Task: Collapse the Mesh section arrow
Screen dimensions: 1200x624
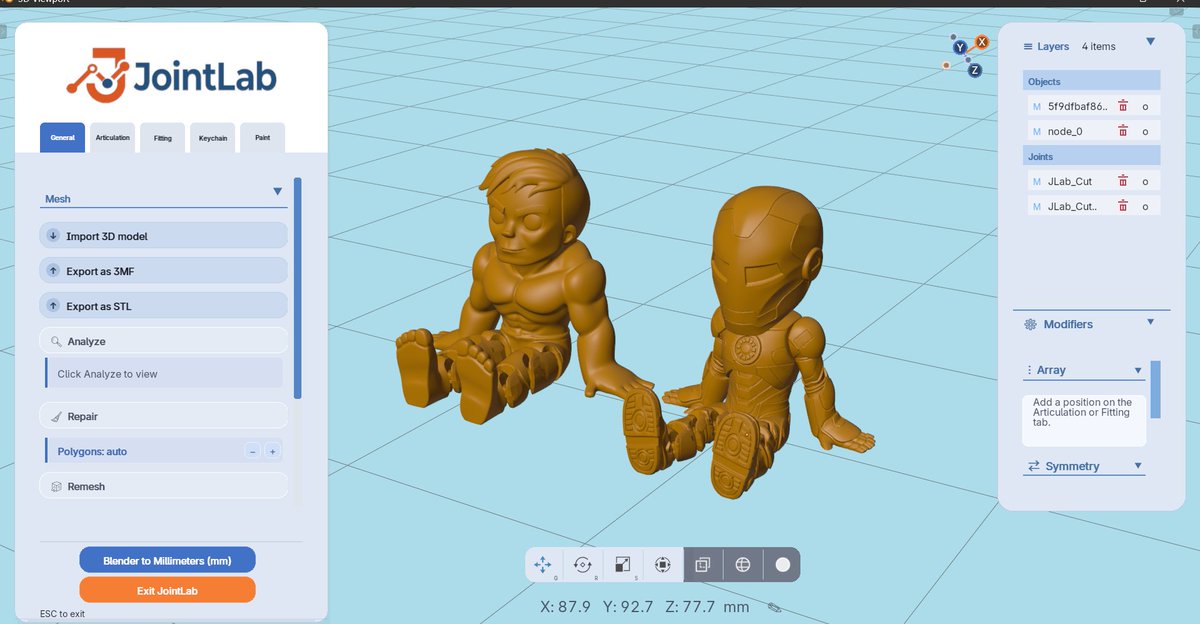Action: [x=278, y=192]
